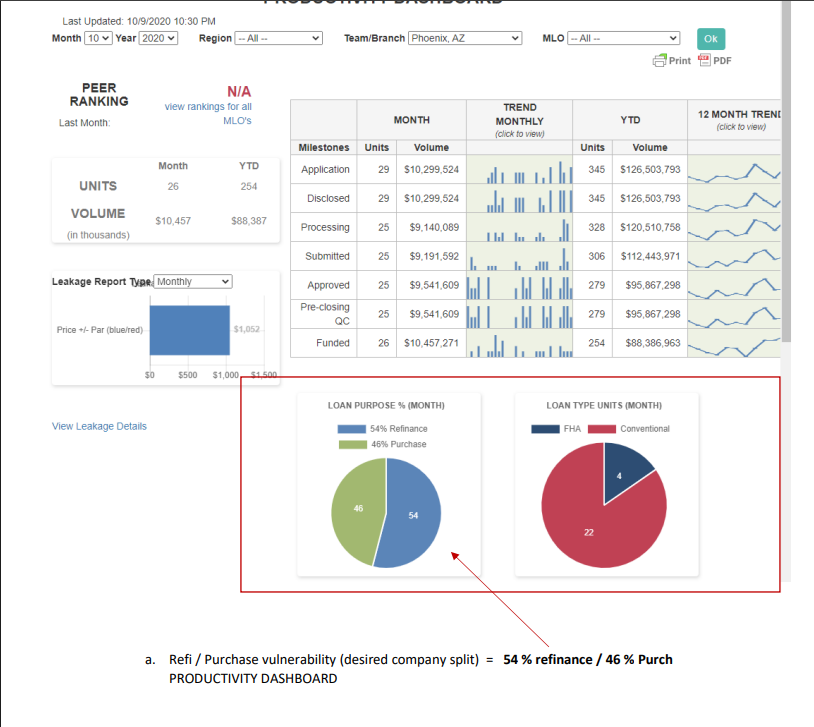
Task: Open Pre-closing QC row monthly trend chart
Action: (x=519, y=314)
